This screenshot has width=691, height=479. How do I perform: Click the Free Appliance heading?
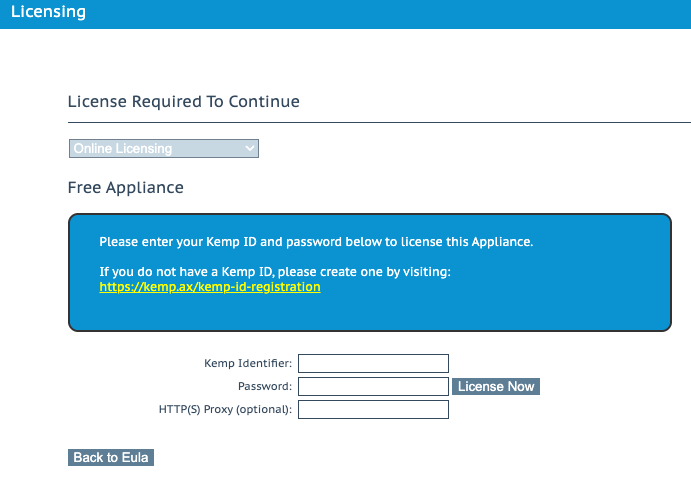(125, 188)
